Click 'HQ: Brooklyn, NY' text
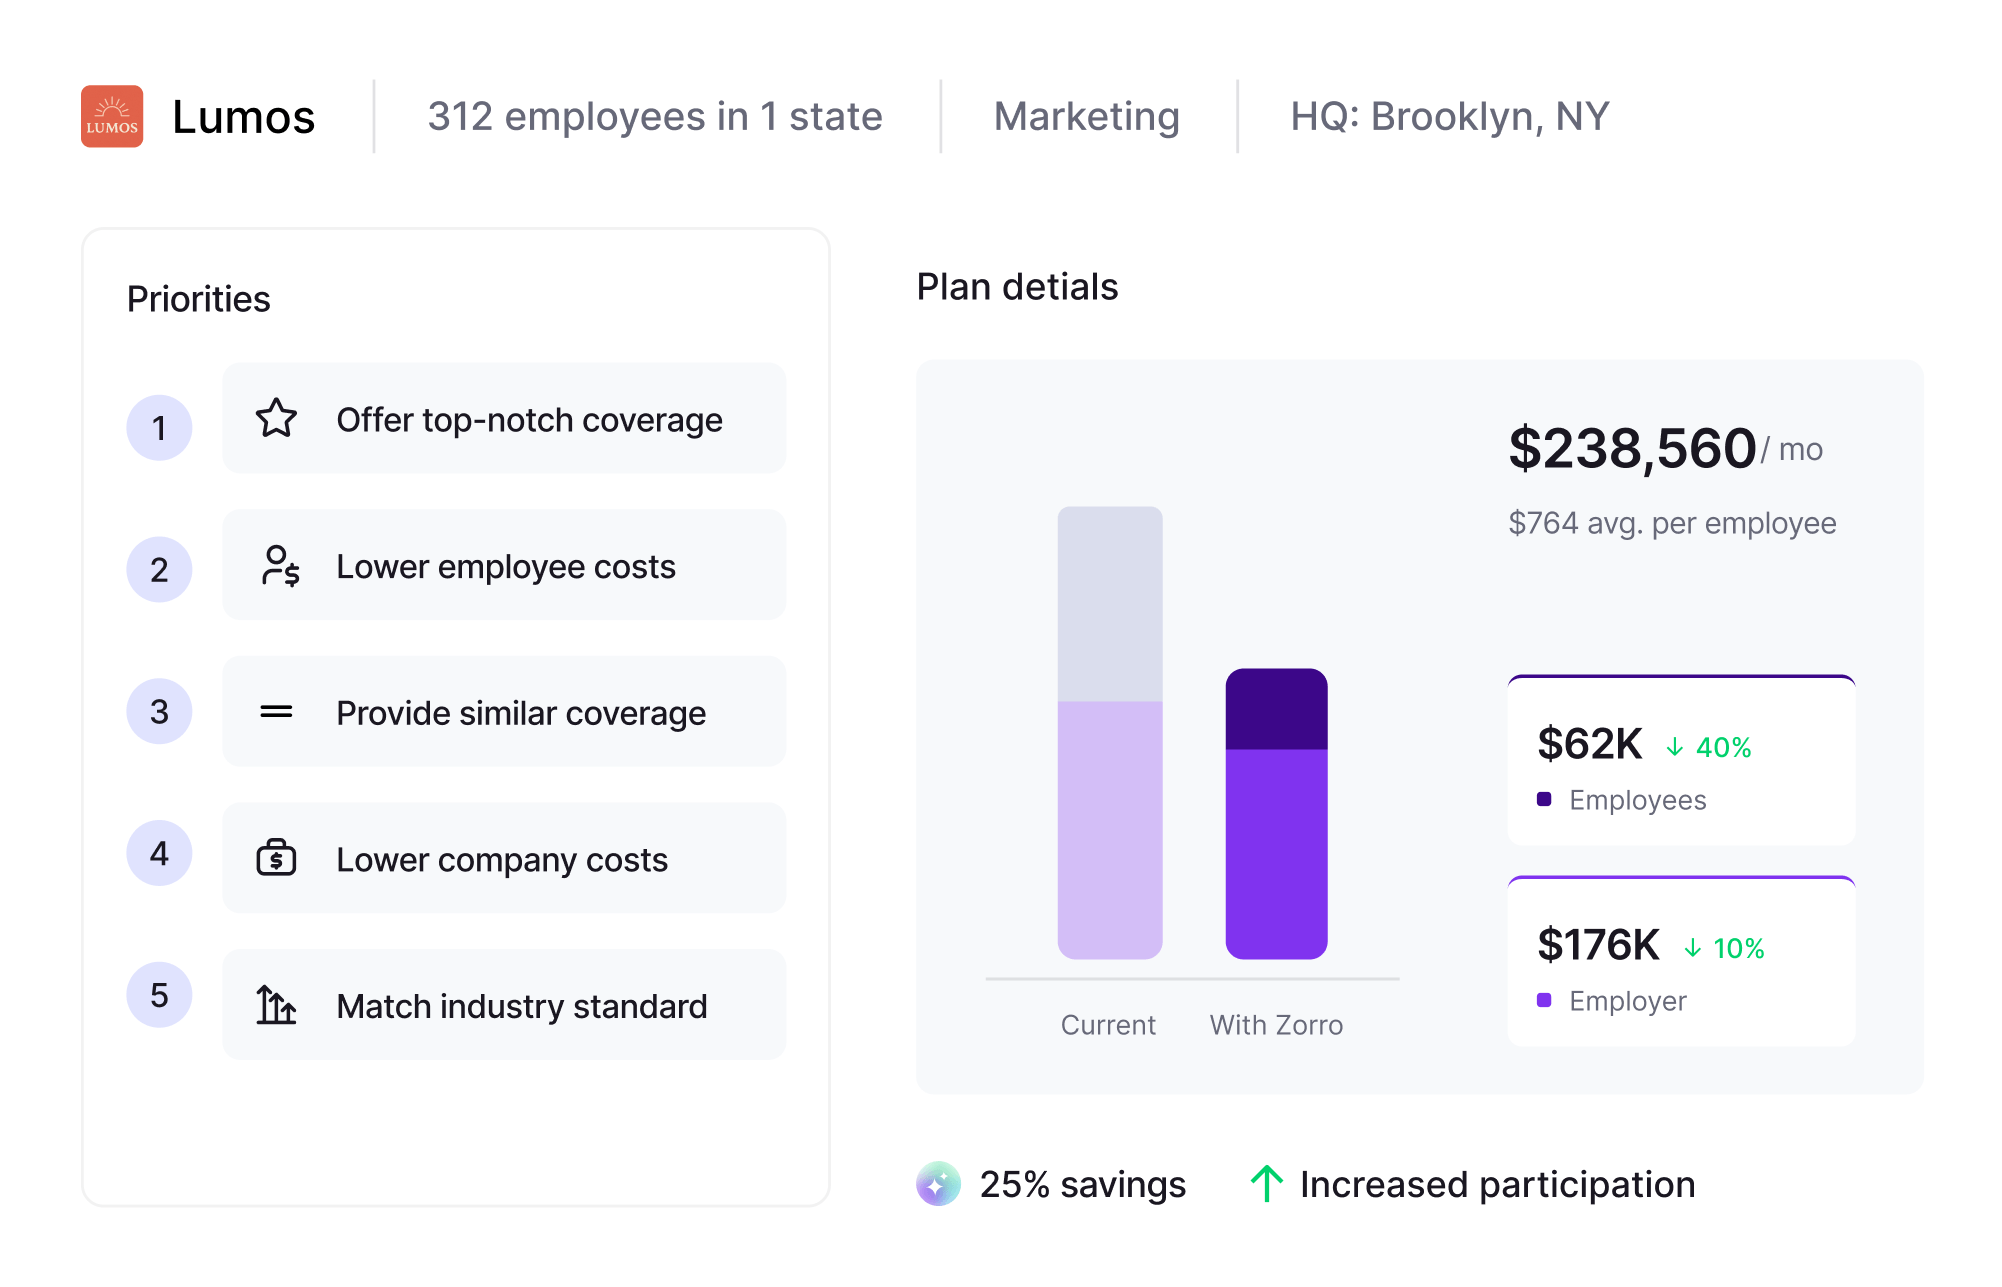This screenshot has height=1287, width=2002. coord(1450,117)
